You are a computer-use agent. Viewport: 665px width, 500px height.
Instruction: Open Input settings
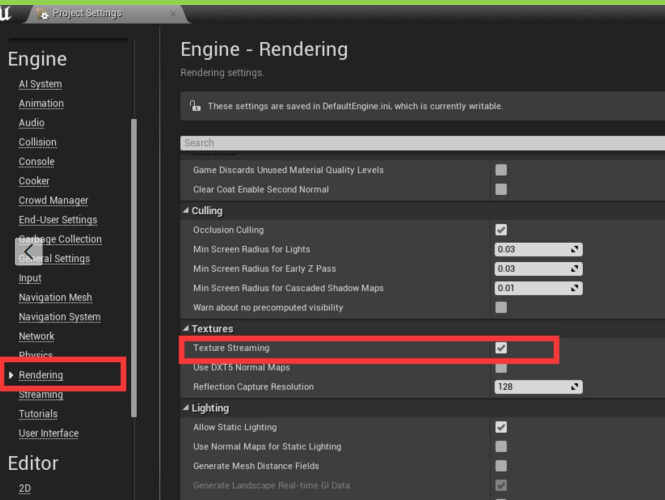tap(30, 278)
